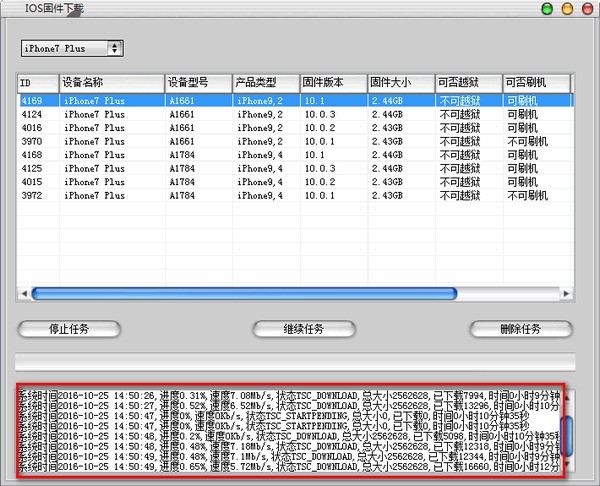Open the iPhone7 Plus device dropdown

(72, 48)
